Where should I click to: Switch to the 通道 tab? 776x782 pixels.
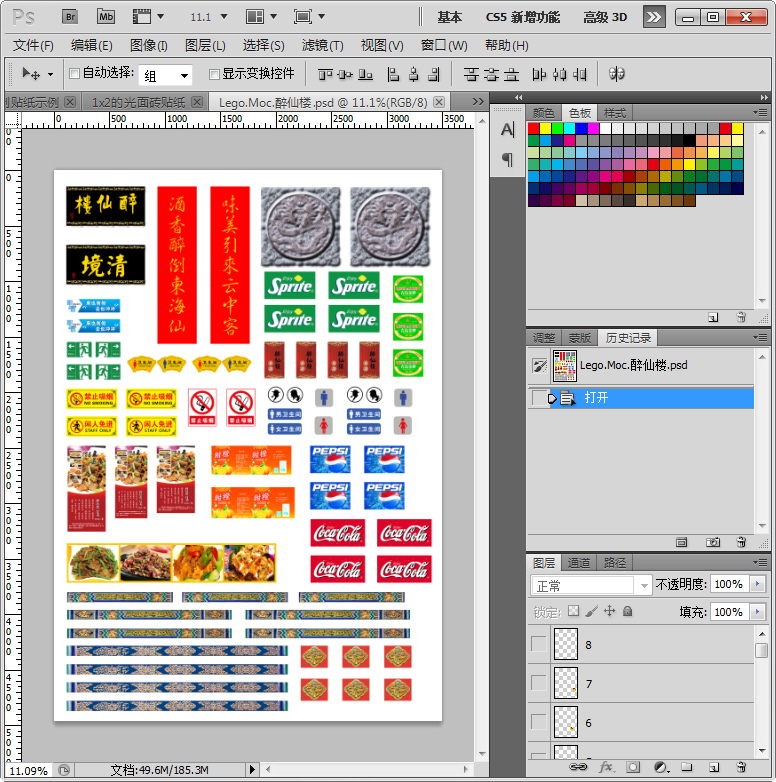pos(579,563)
